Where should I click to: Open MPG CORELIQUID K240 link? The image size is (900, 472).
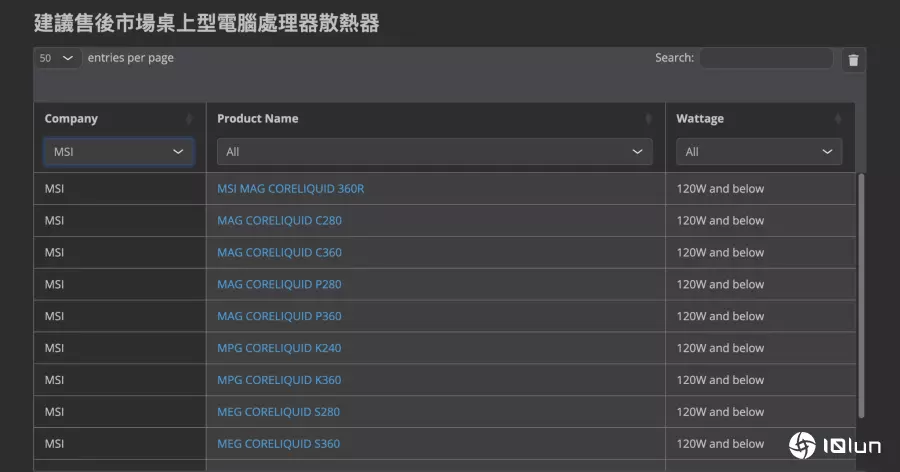(279, 349)
